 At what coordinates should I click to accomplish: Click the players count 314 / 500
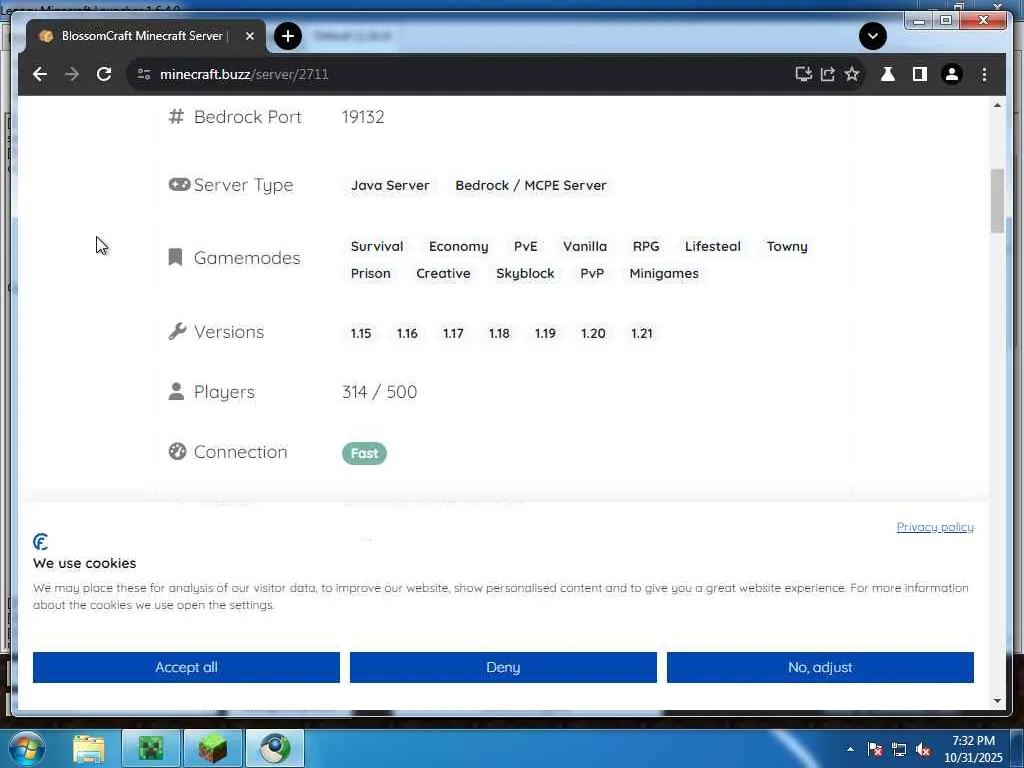[379, 392]
